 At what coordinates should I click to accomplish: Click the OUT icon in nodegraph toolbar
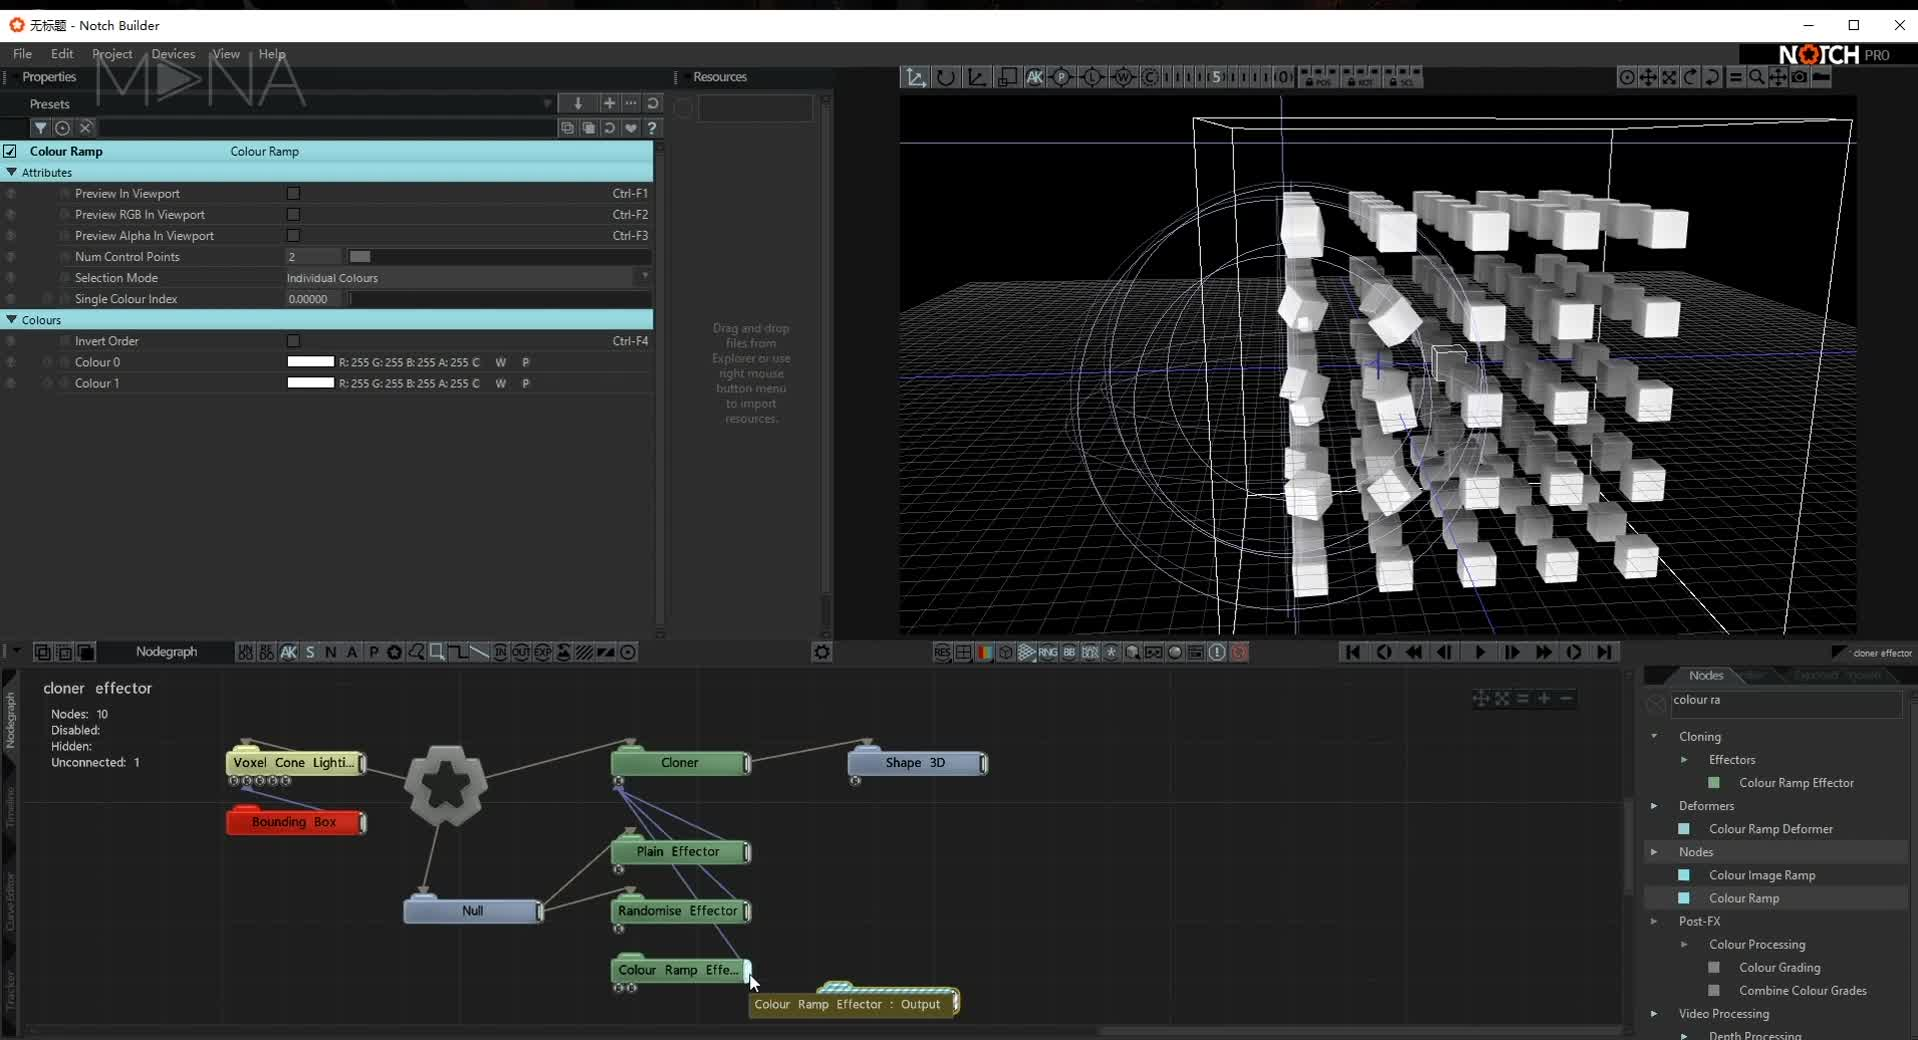521,652
